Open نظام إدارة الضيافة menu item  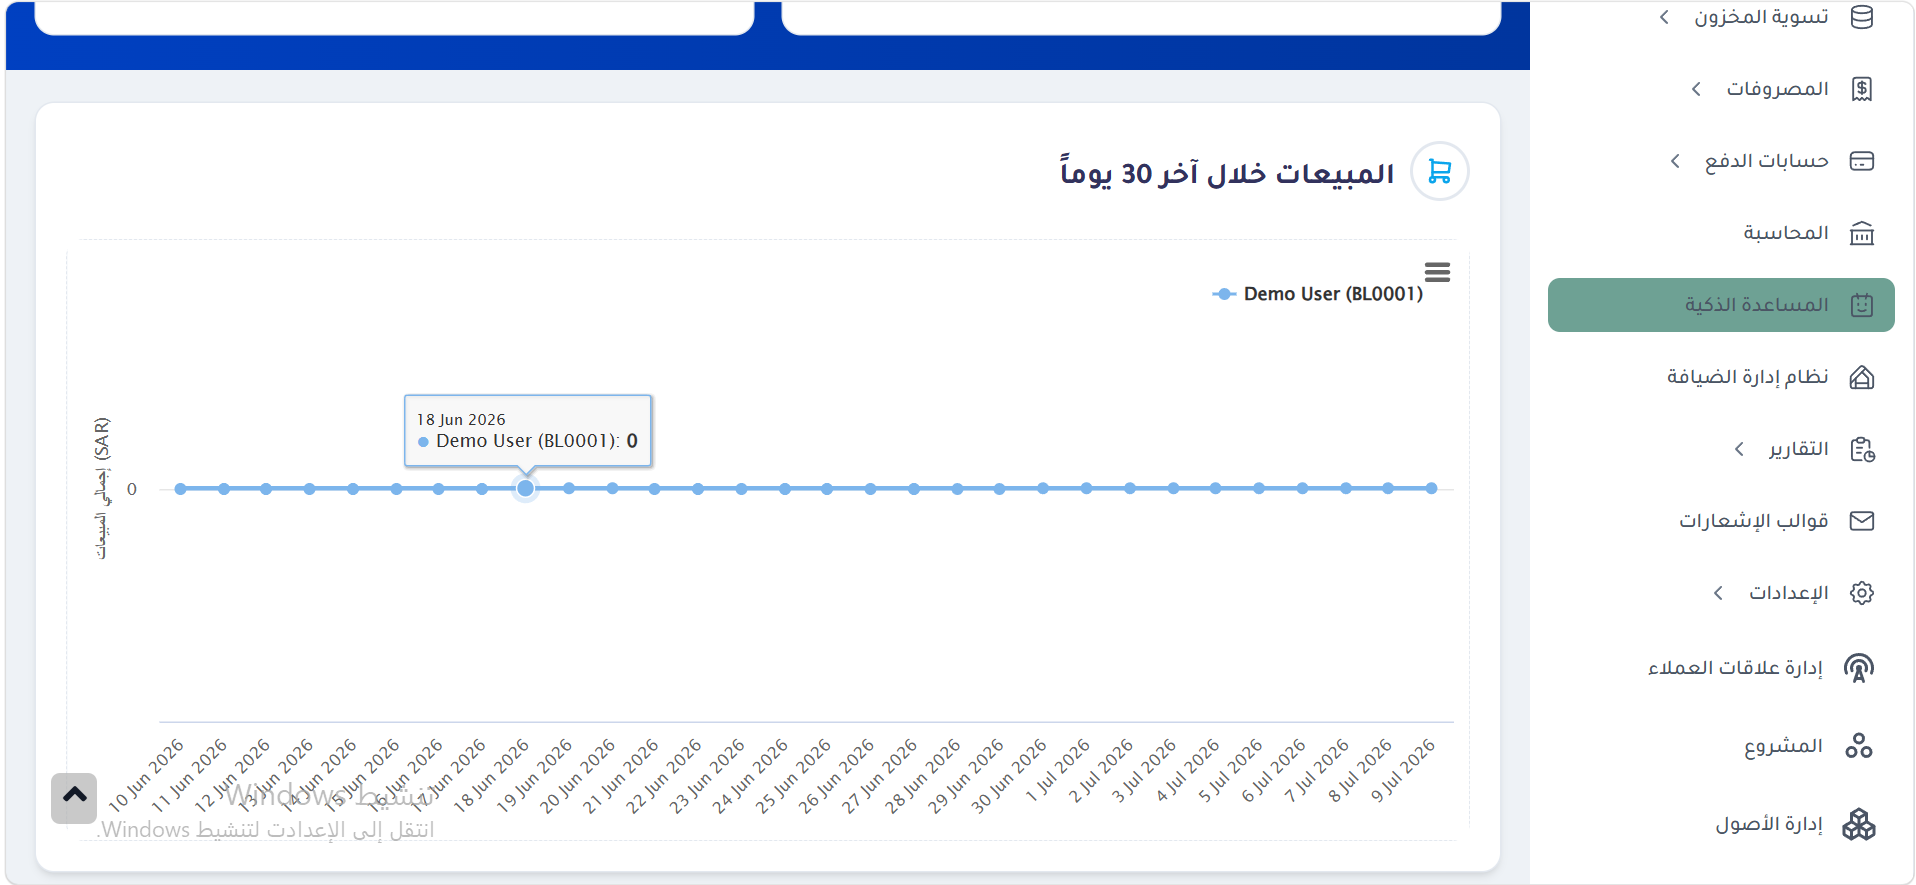pos(1747,377)
